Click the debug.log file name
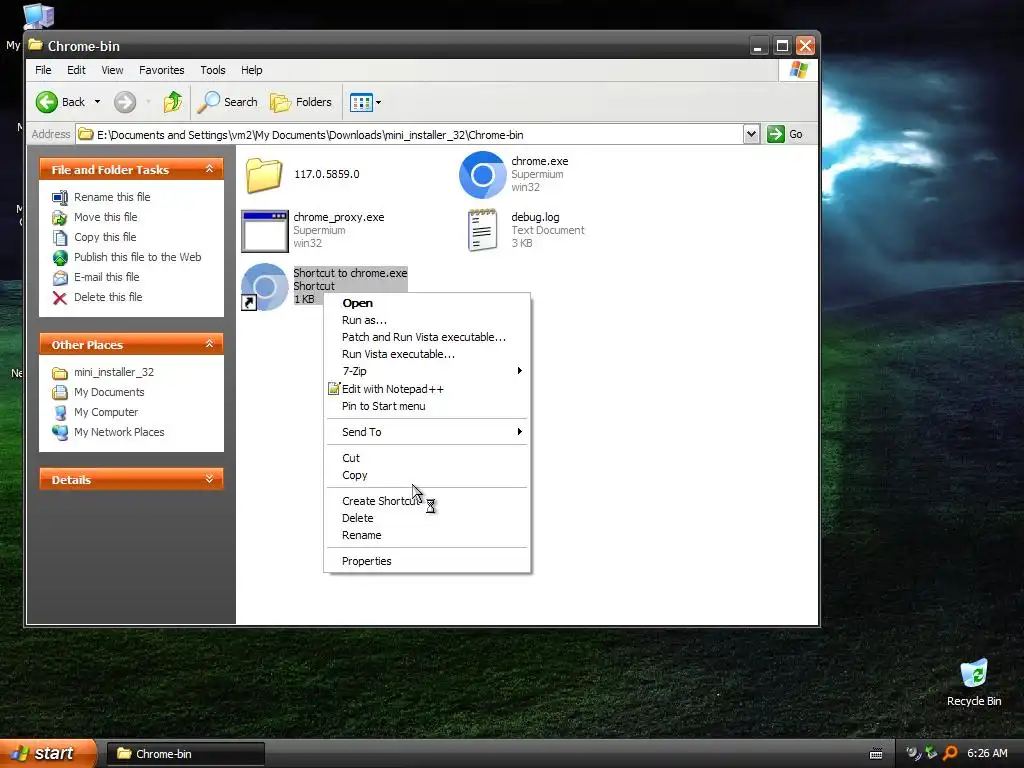Viewport: 1024px width, 768px height. (x=536, y=217)
